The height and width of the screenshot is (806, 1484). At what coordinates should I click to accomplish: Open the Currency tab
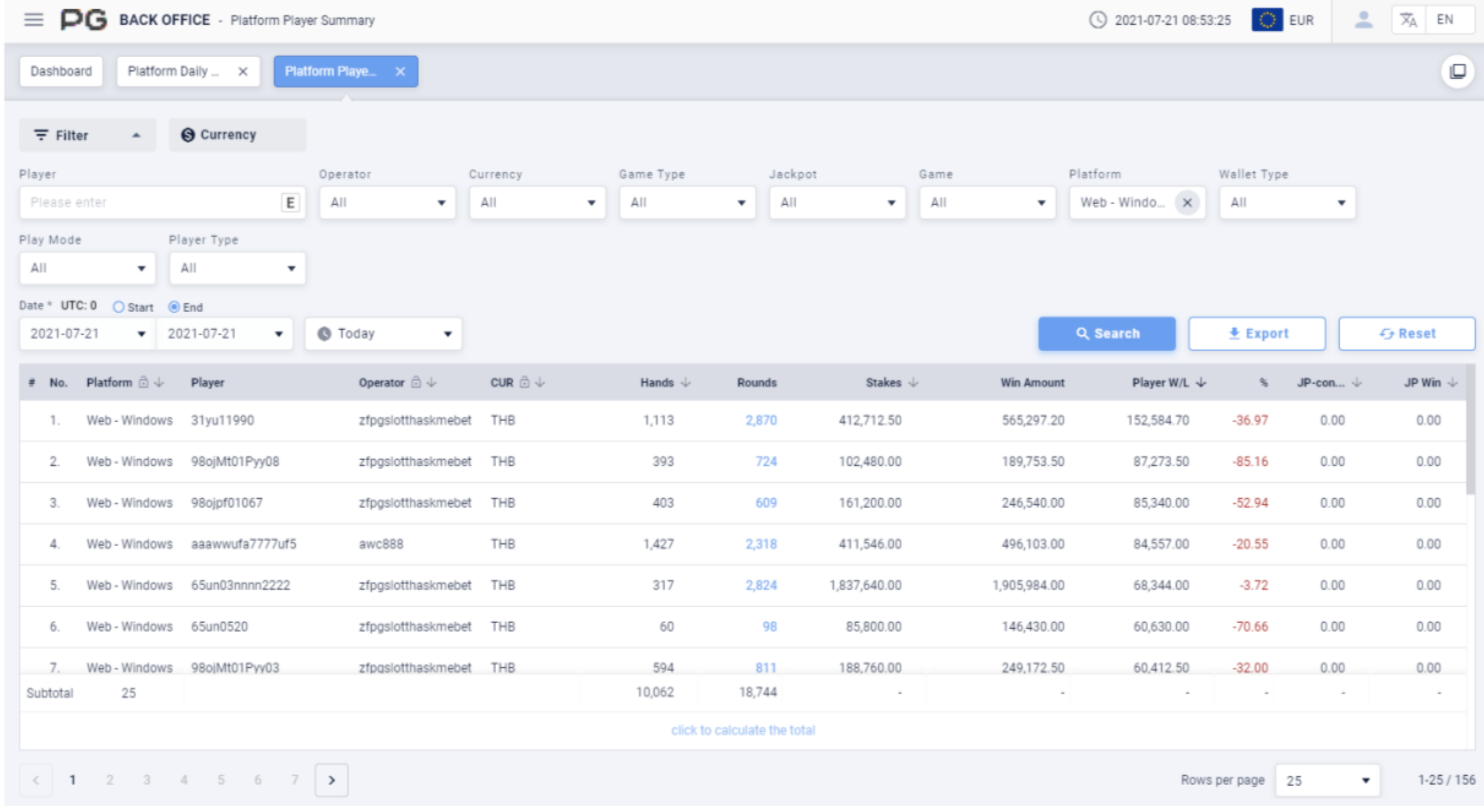pyautogui.click(x=237, y=135)
